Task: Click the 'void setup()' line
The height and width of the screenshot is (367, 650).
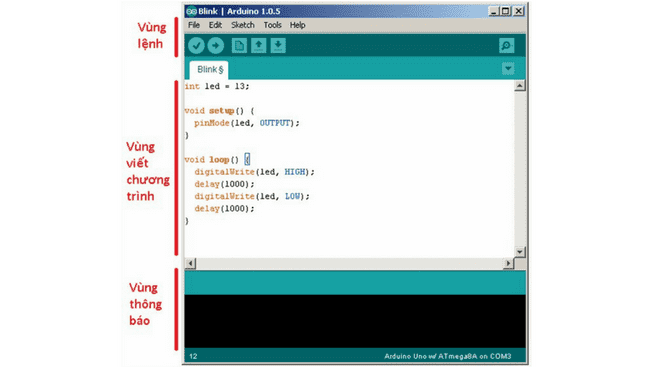Action: (x=219, y=111)
